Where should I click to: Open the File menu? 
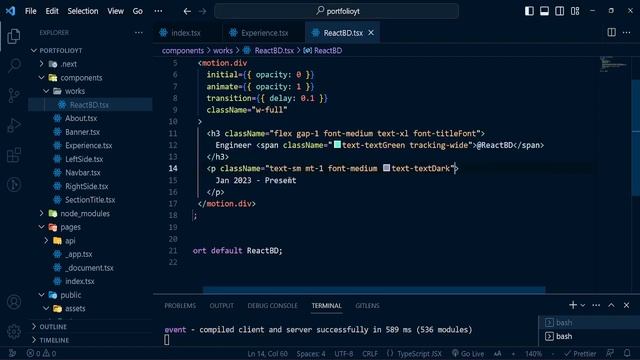pyautogui.click(x=31, y=11)
